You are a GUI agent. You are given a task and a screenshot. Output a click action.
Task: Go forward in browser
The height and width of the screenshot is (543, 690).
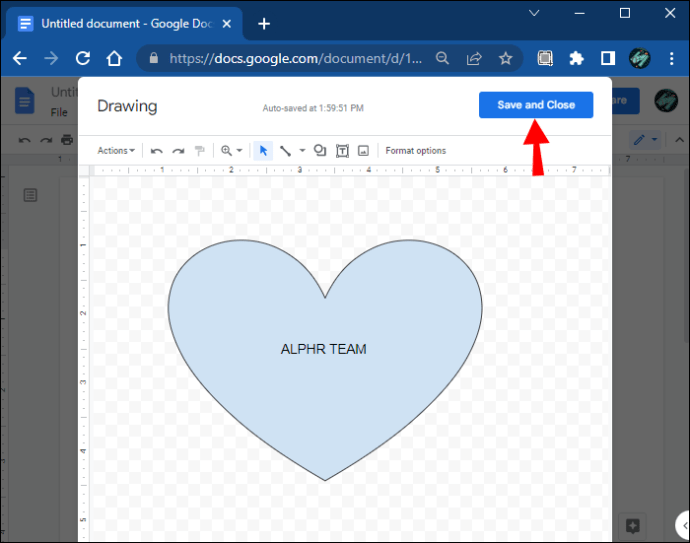pos(51,58)
